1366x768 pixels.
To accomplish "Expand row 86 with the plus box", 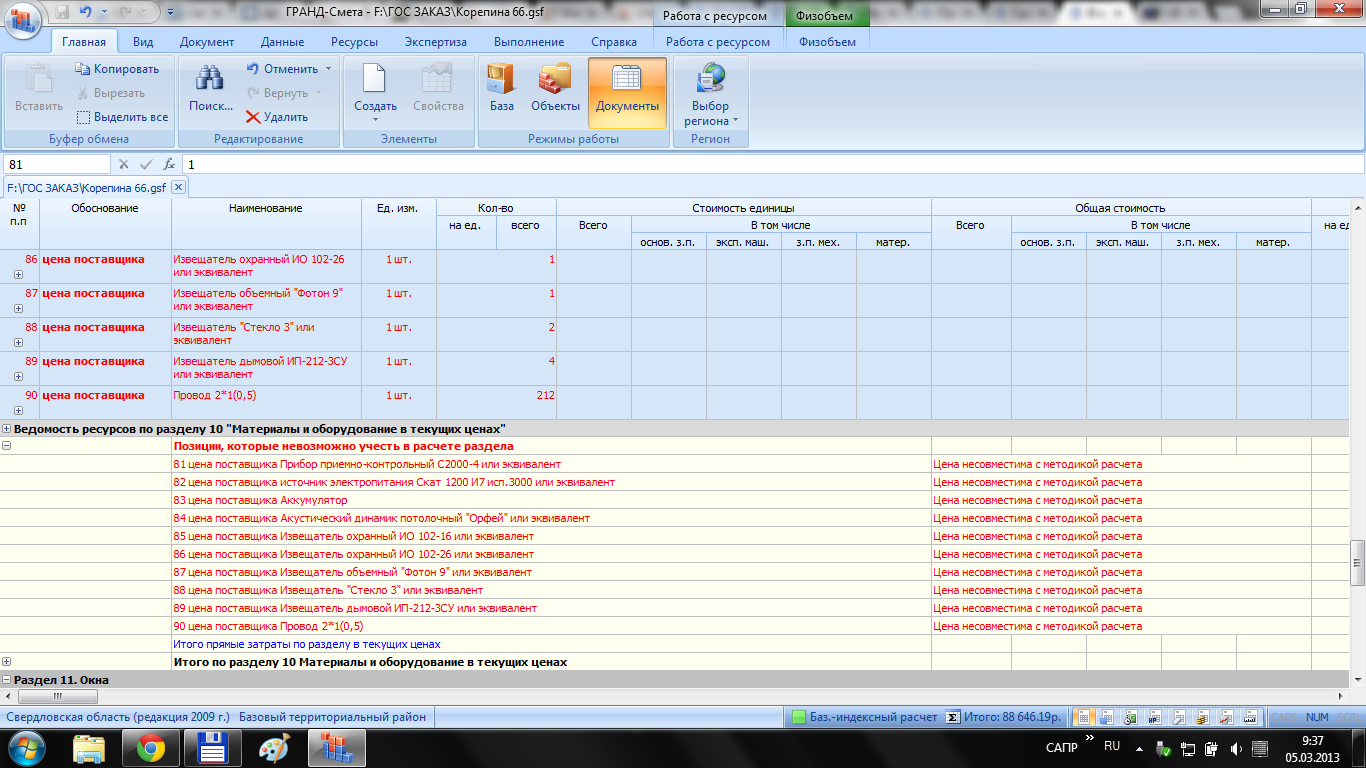I will [x=18, y=274].
